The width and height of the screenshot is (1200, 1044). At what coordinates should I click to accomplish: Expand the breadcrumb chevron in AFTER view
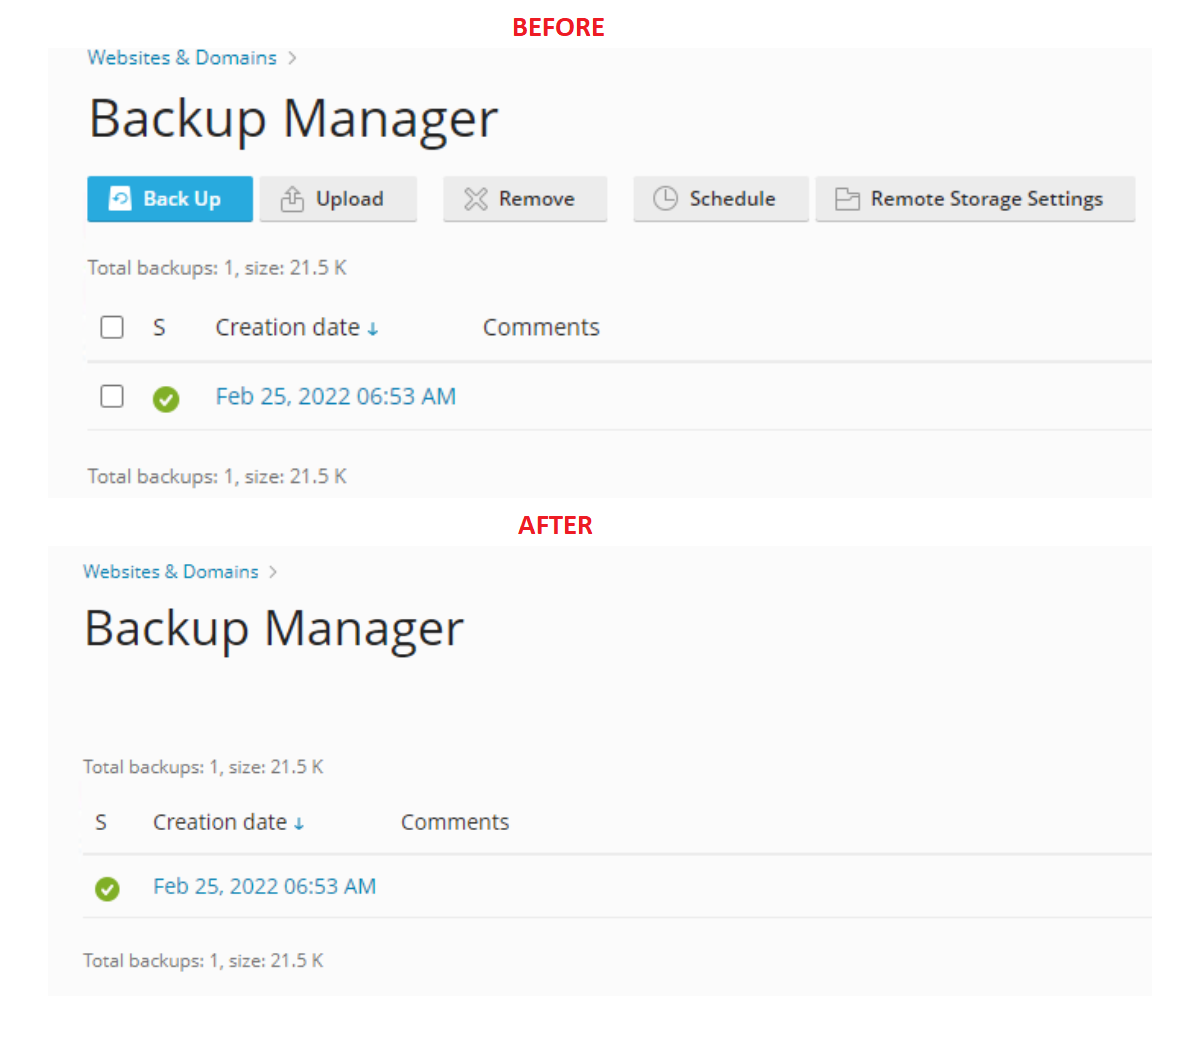(x=272, y=572)
